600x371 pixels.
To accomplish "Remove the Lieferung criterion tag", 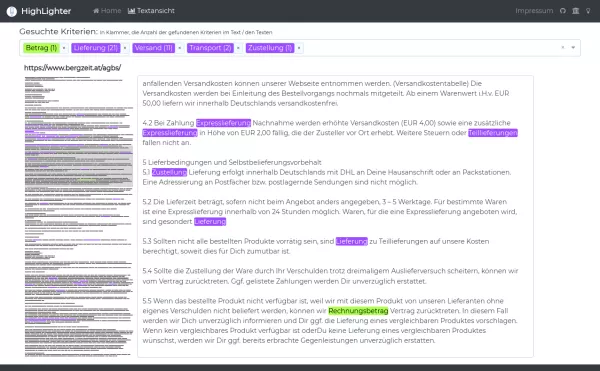I will (x=125, y=48).
